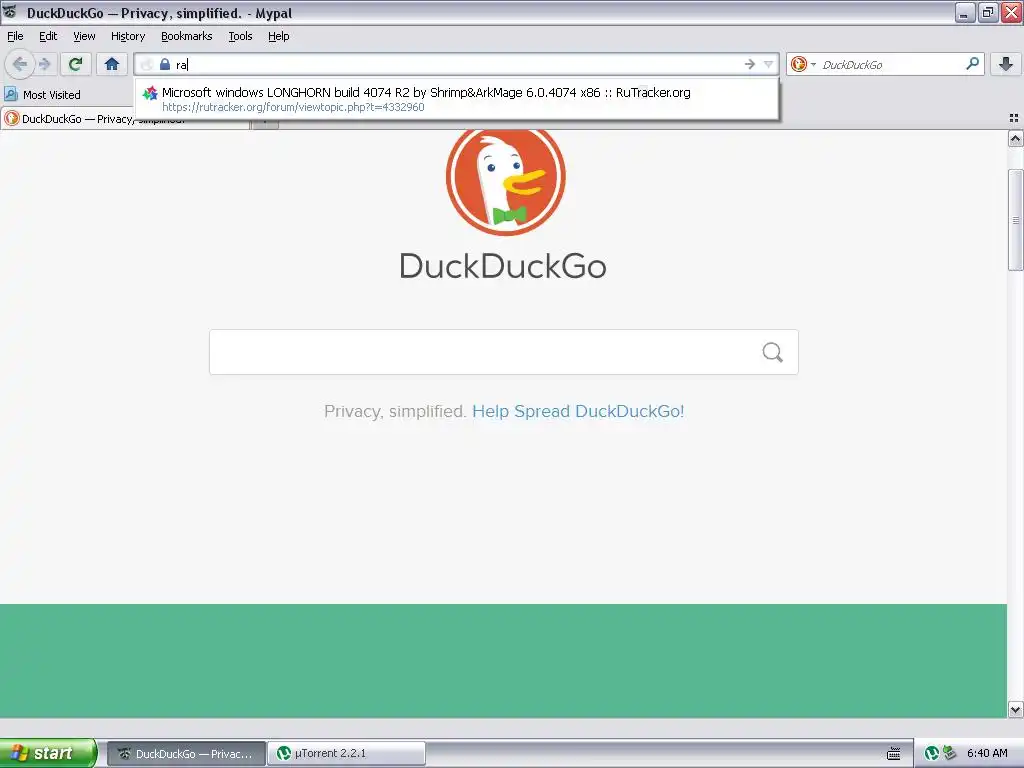Viewport: 1024px width, 768px height.
Task: Open the DuckDuckGo search engine selector
Action: click(803, 64)
